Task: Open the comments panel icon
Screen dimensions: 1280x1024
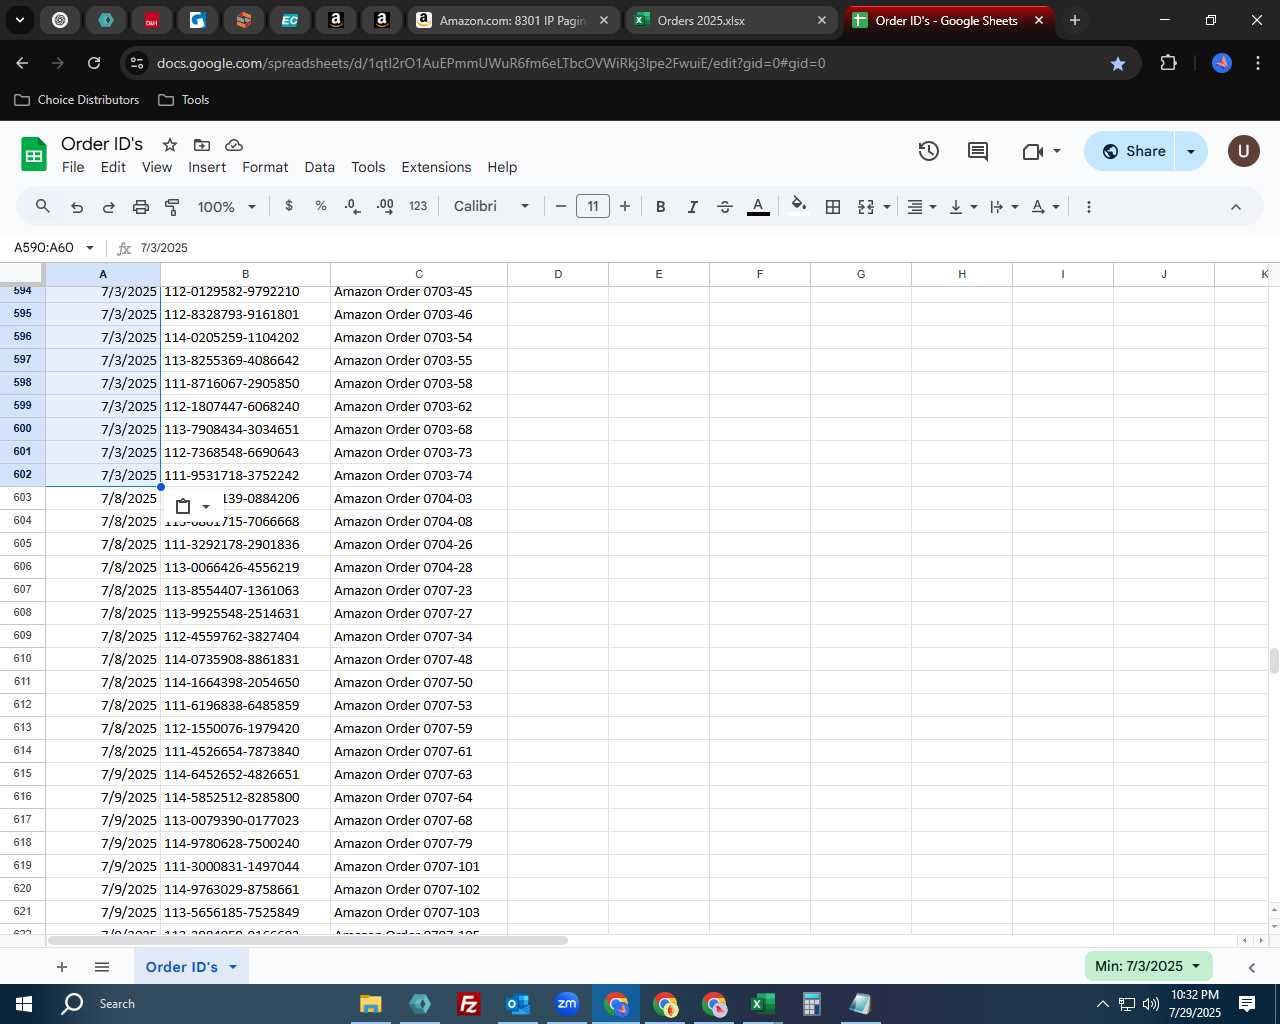Action: 978,151
